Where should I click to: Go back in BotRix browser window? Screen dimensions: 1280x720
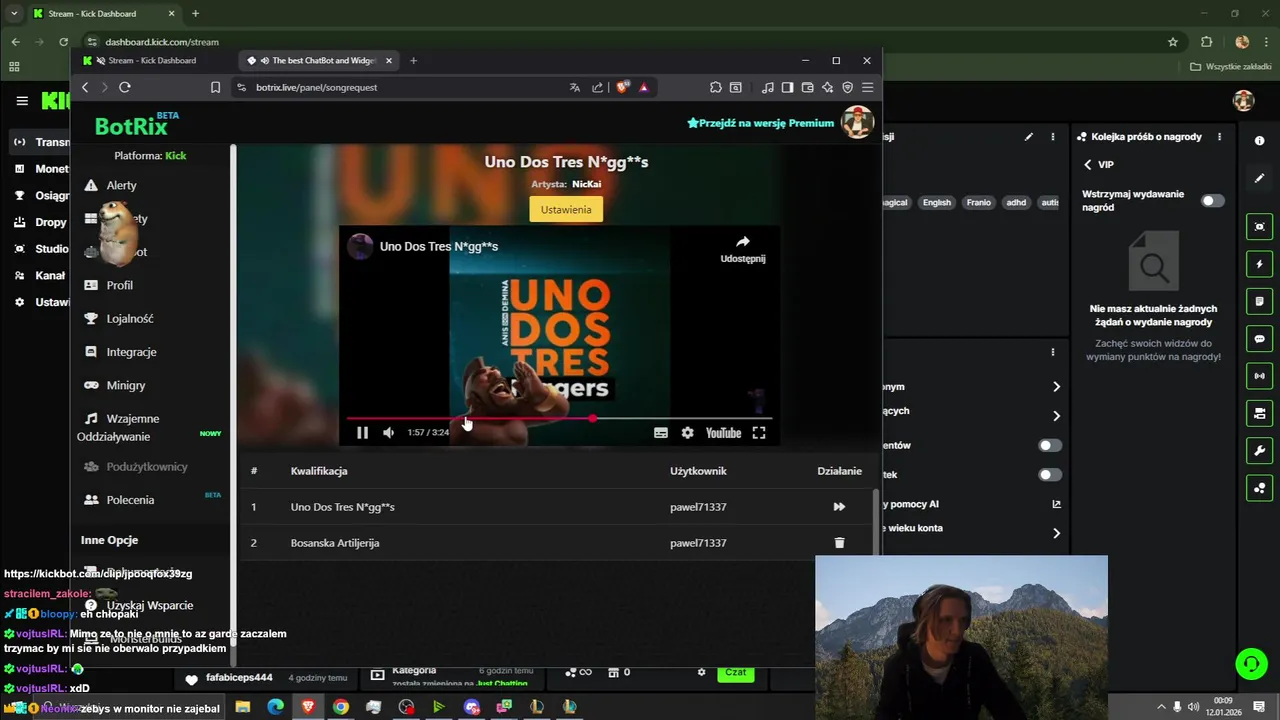click(x=85, y=87)
